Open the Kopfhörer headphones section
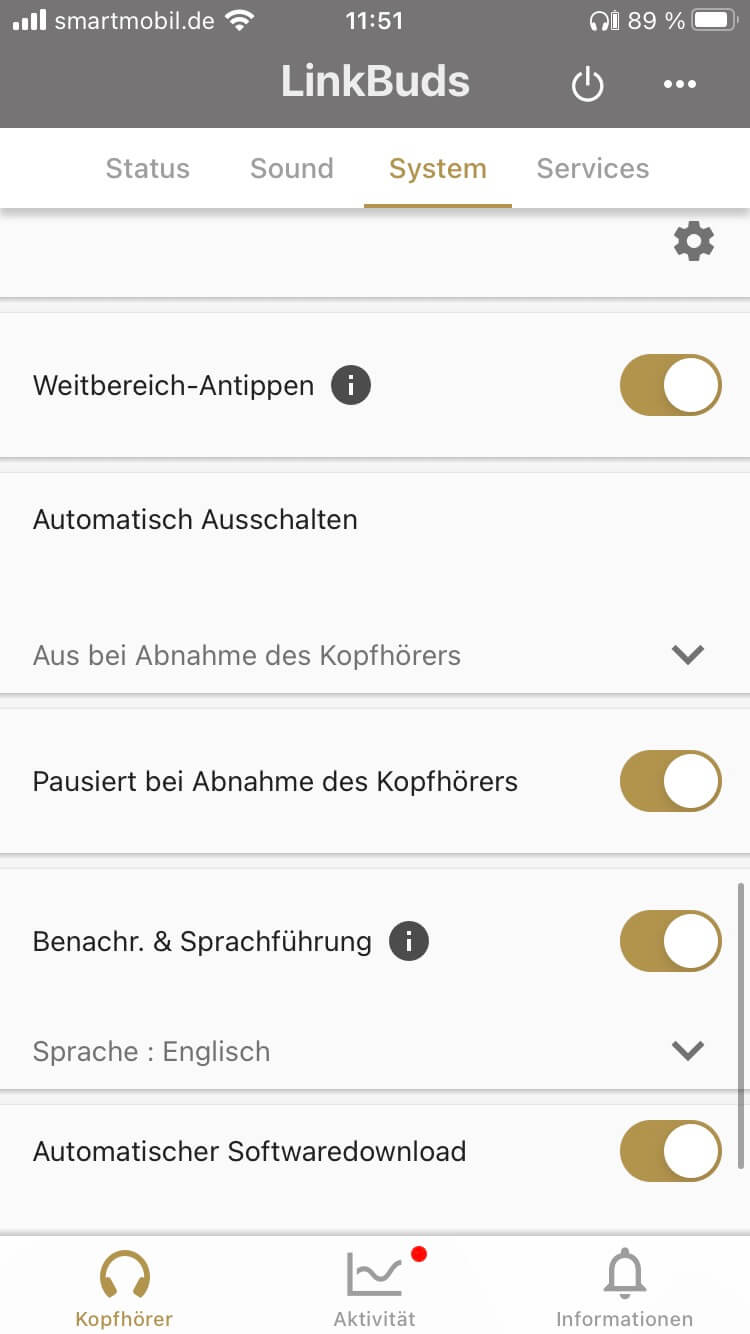The height and width of the screenshot is (1334, 750). coord(124,1289)
